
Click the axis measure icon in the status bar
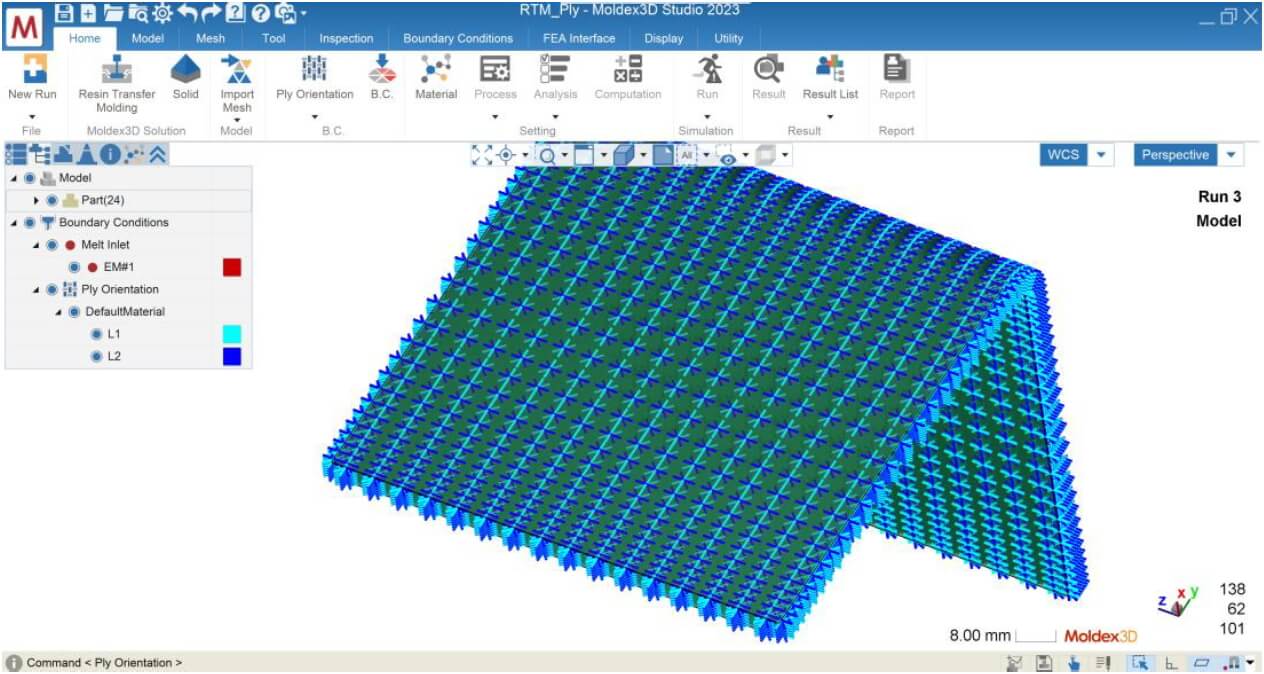click(x=1170, y=663)
